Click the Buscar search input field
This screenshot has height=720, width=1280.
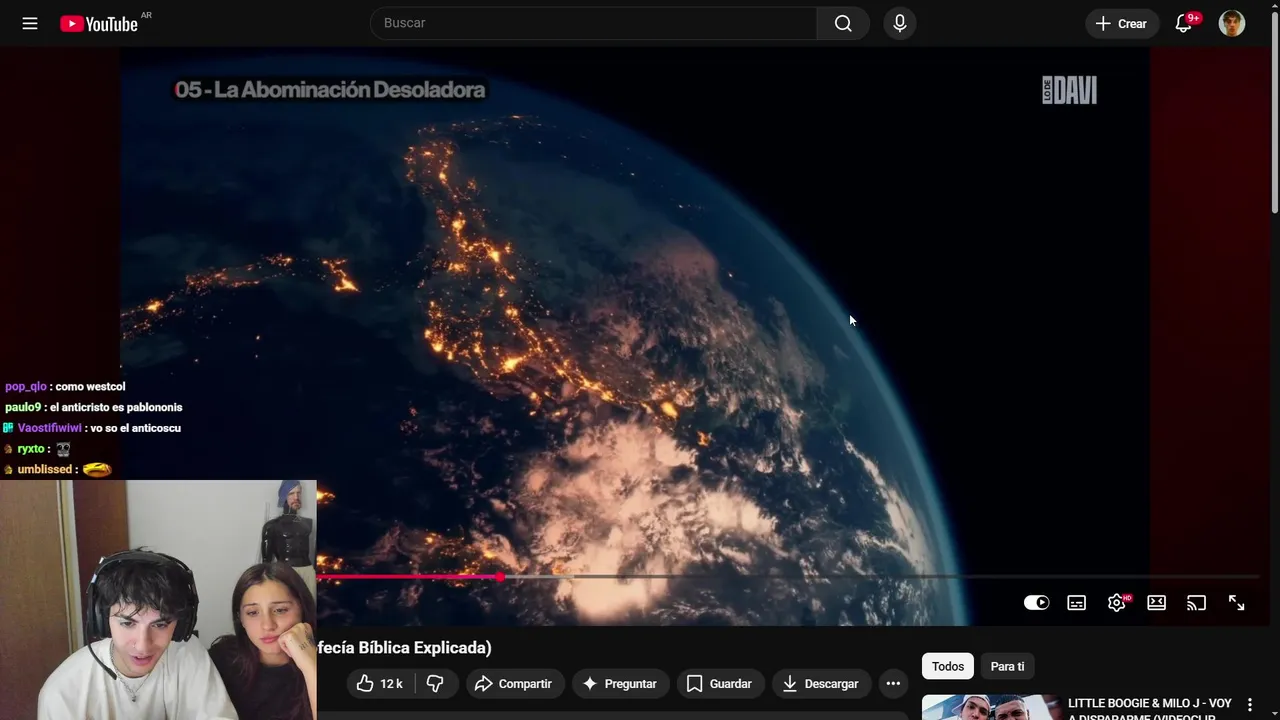[x=594, y=23]
